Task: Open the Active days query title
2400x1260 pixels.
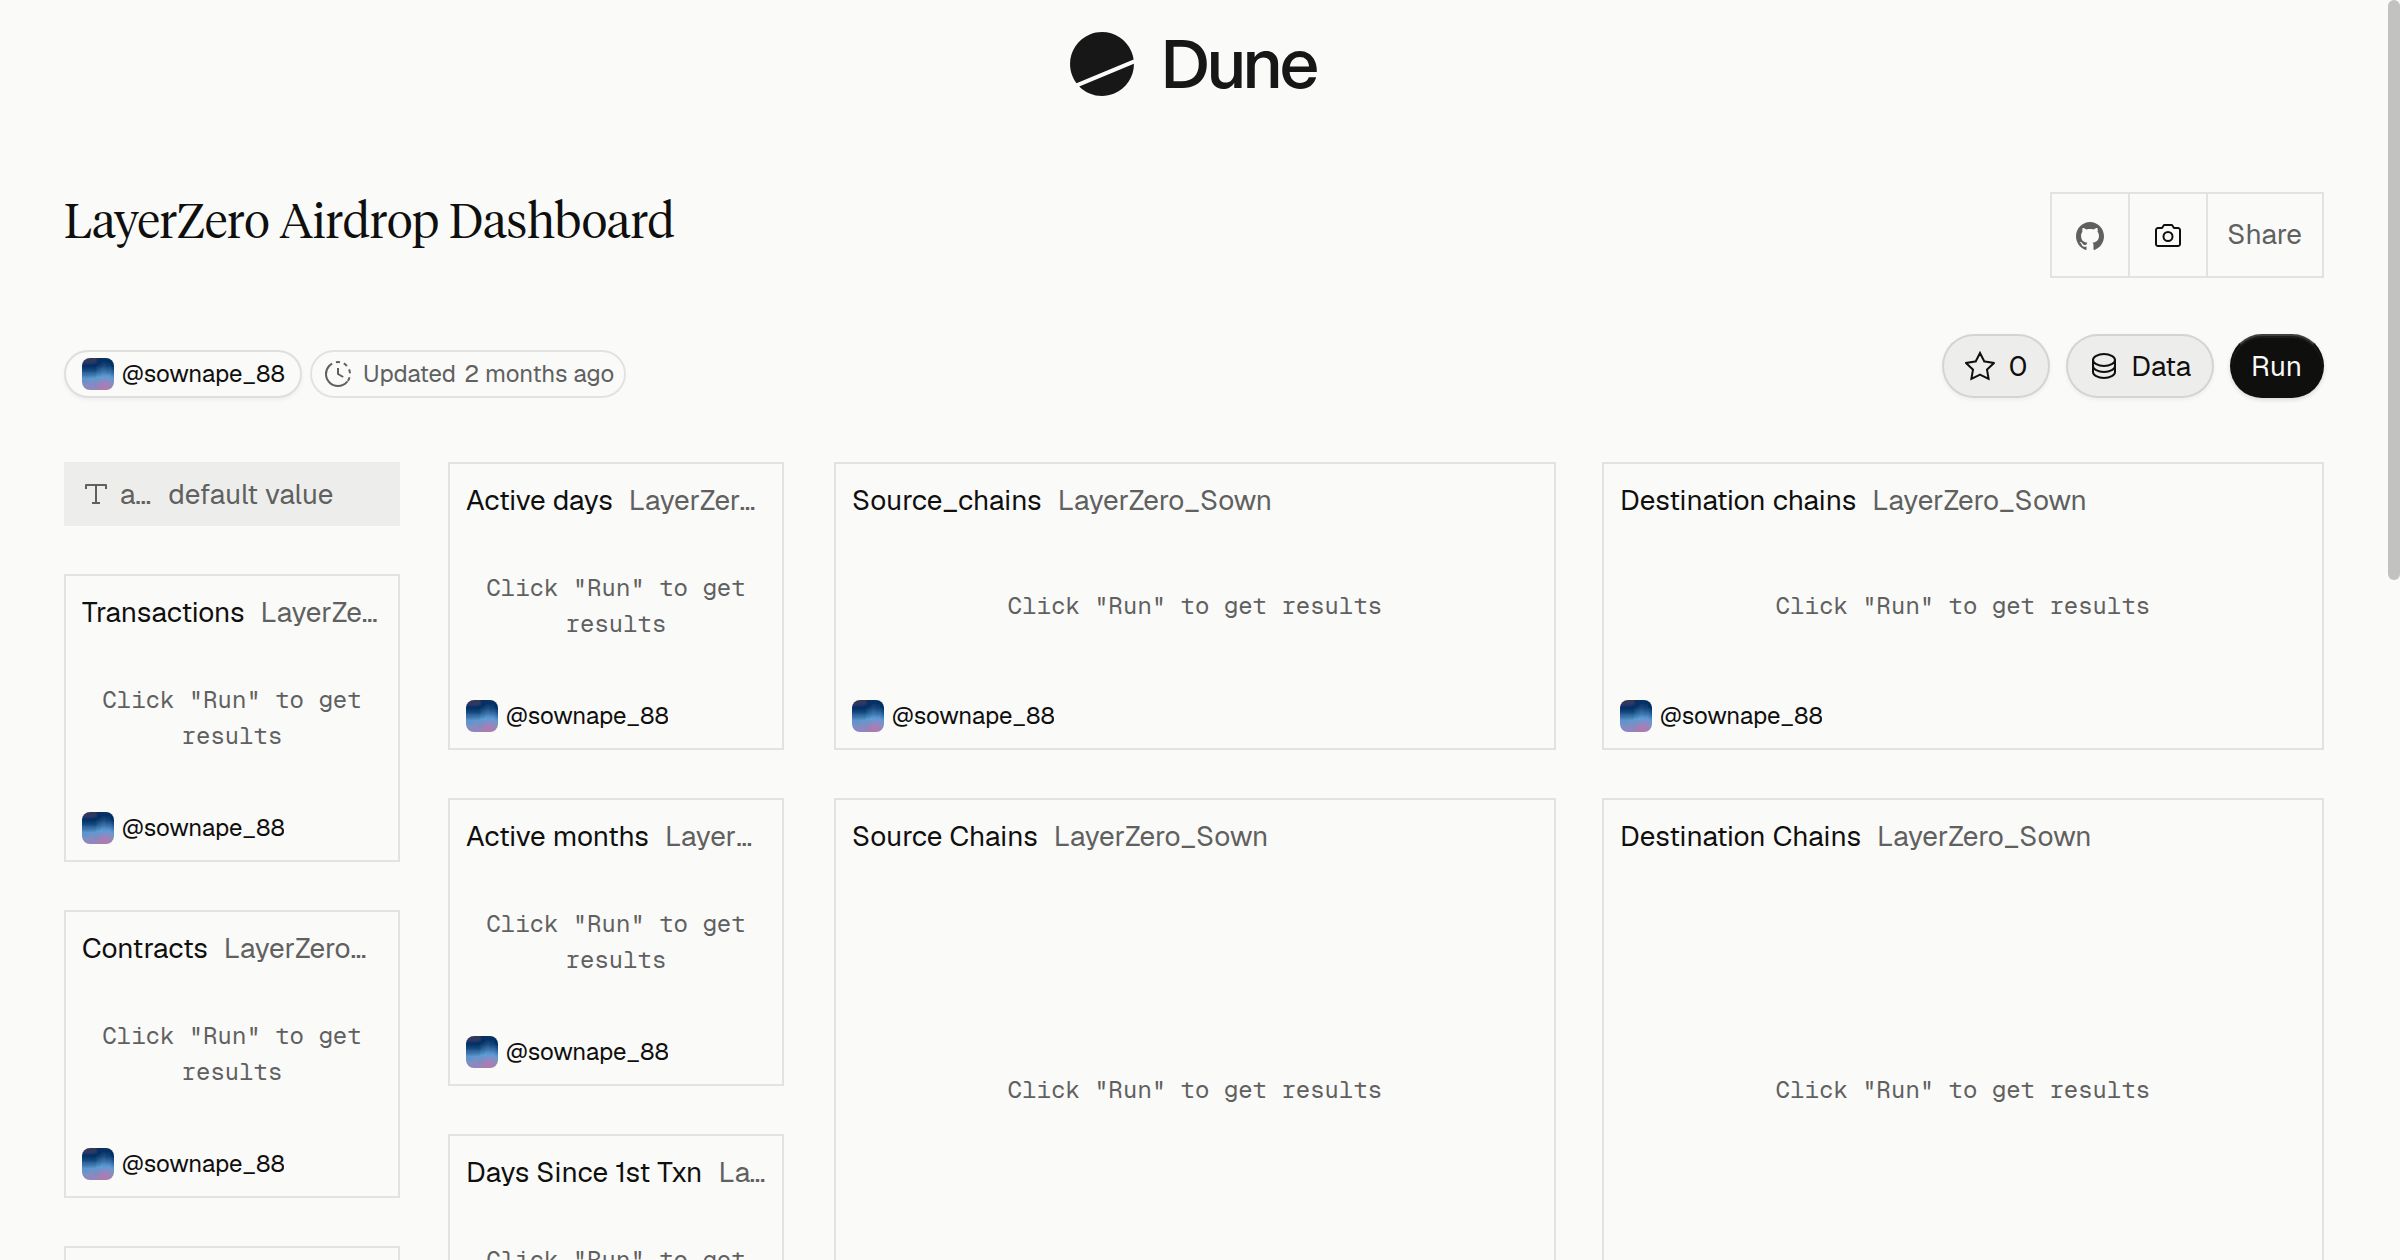Action: (x=539, y=500)
